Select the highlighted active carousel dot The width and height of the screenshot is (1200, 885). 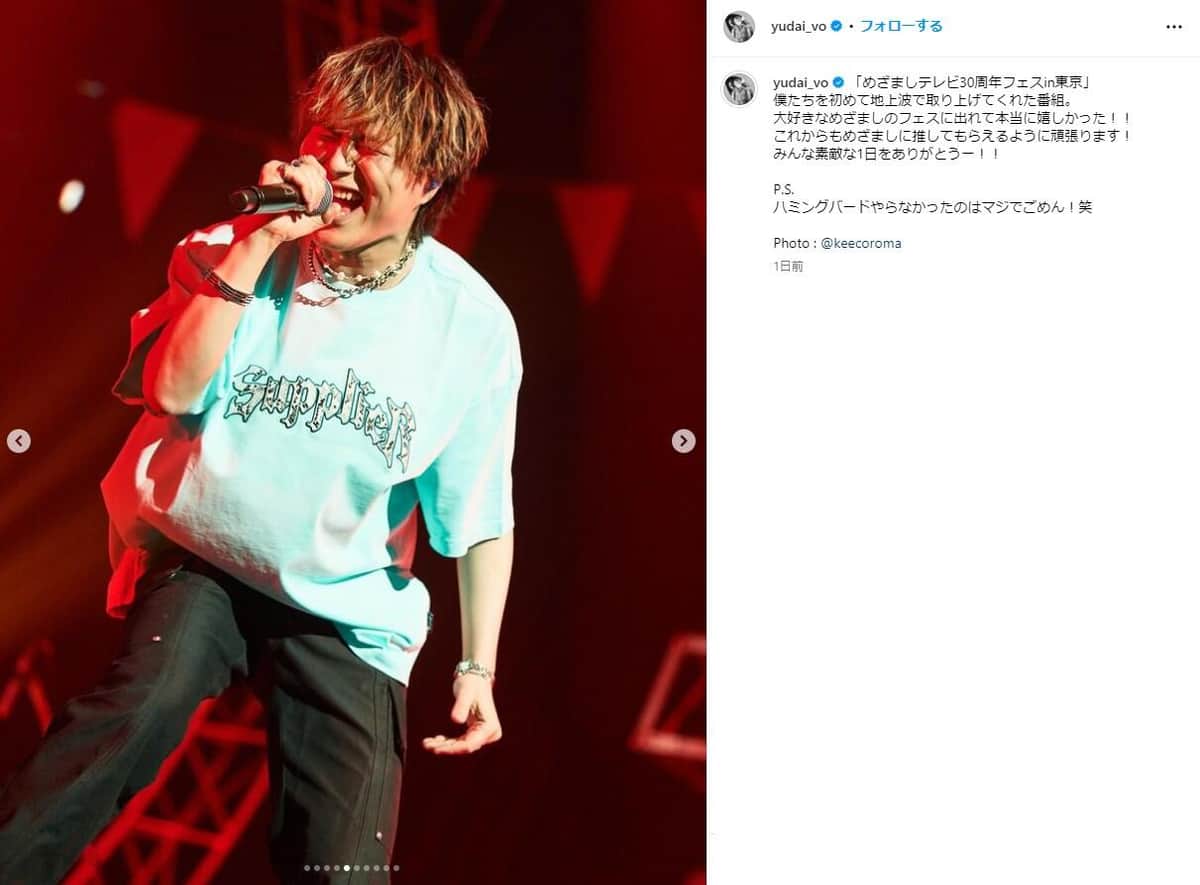[x=346, y=868]
